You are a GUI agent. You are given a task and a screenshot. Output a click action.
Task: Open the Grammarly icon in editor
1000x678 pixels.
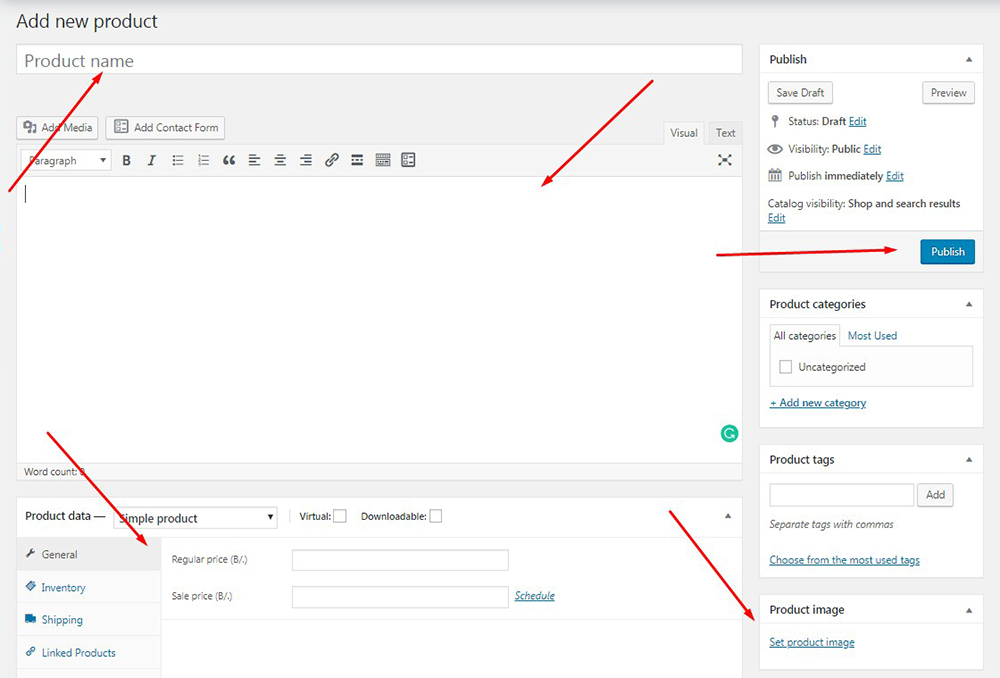coord(729,433)
